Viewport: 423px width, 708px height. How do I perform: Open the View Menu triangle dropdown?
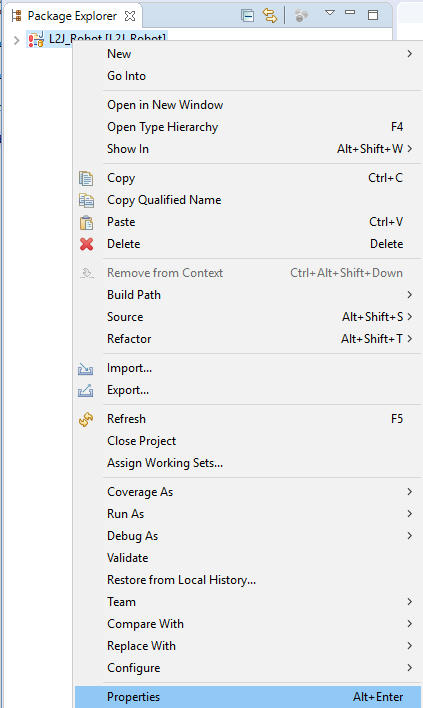[x=330, y=13]
